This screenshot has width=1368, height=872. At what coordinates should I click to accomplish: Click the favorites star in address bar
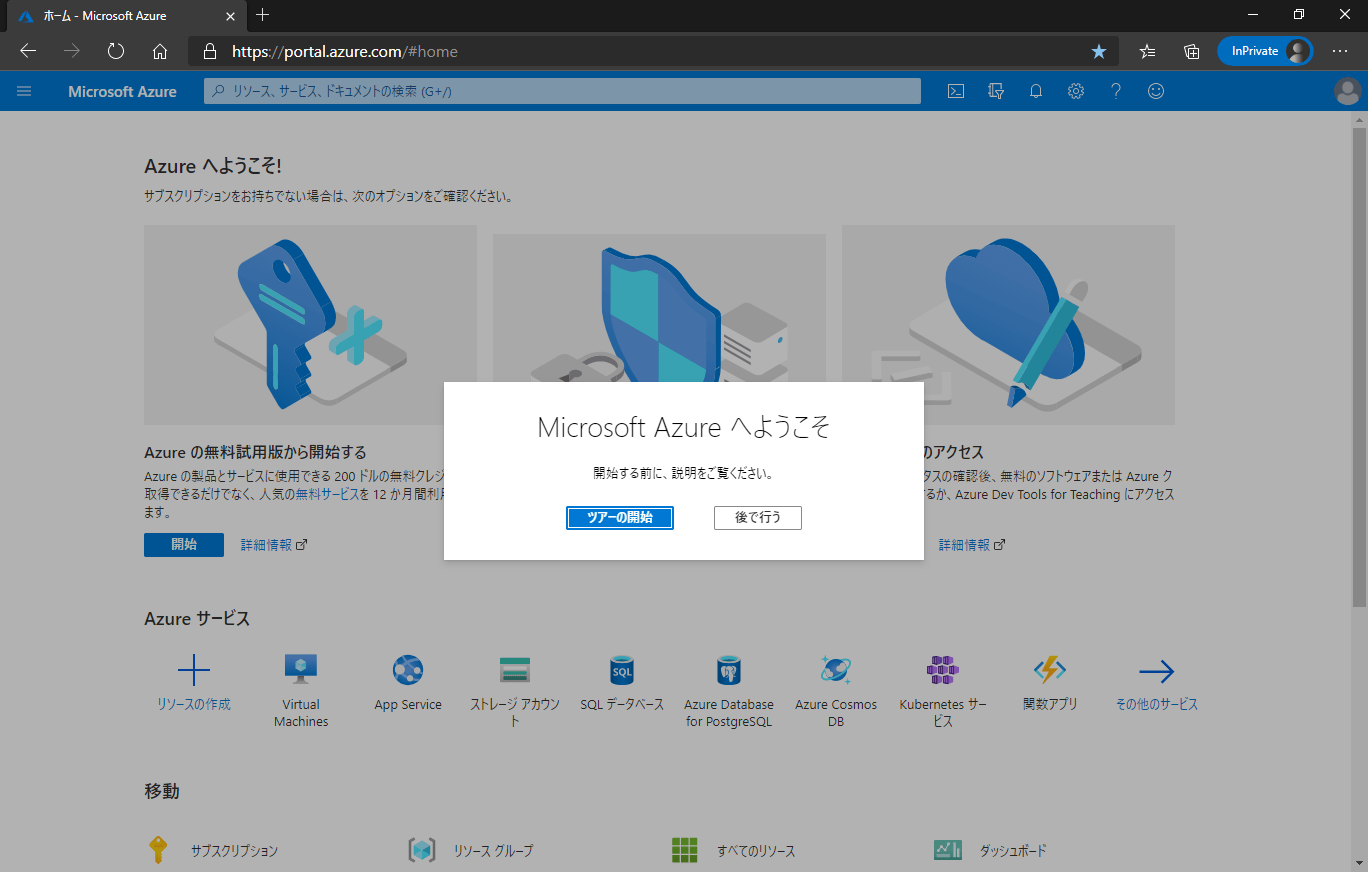[1099, 51]
